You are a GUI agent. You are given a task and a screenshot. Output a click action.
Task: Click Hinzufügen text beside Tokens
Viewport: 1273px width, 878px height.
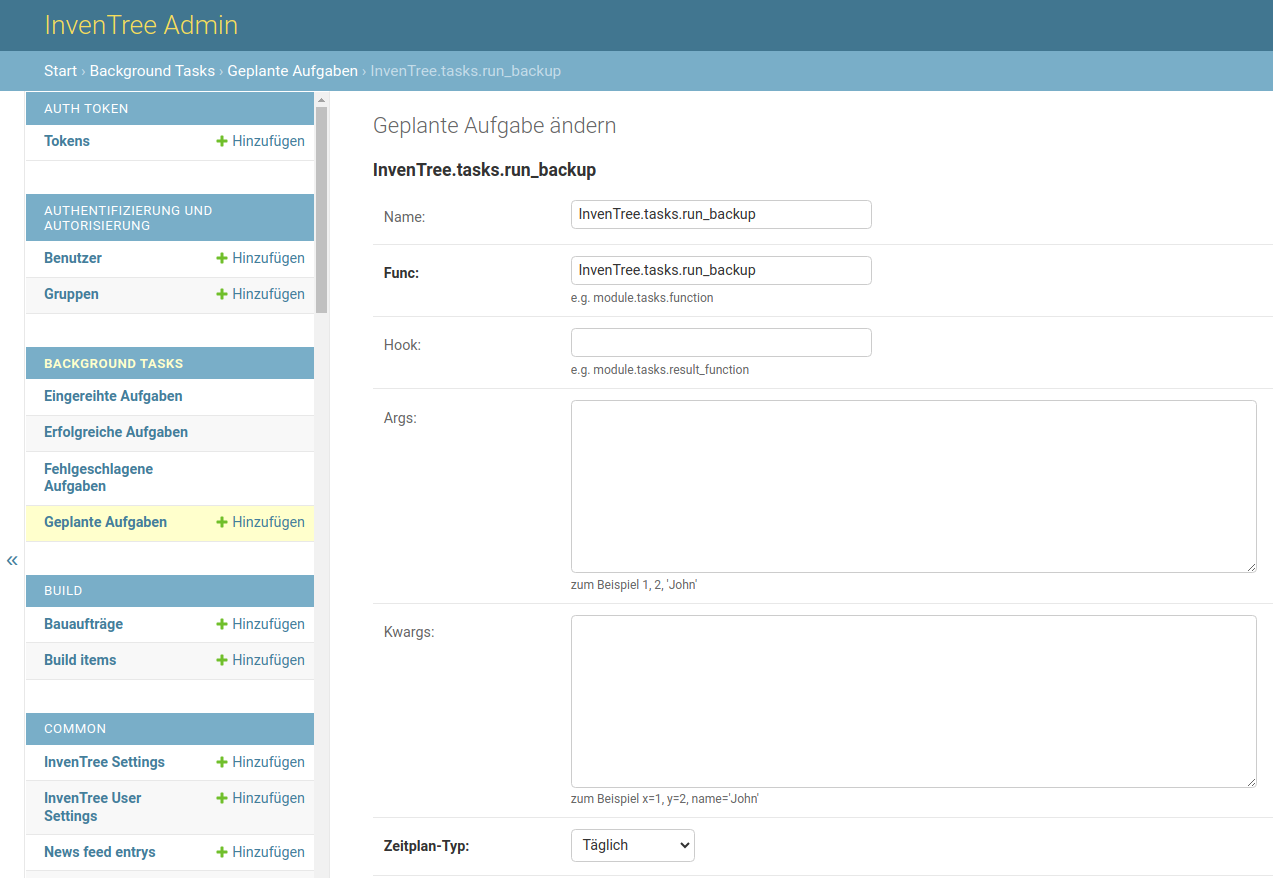(268, 141)
